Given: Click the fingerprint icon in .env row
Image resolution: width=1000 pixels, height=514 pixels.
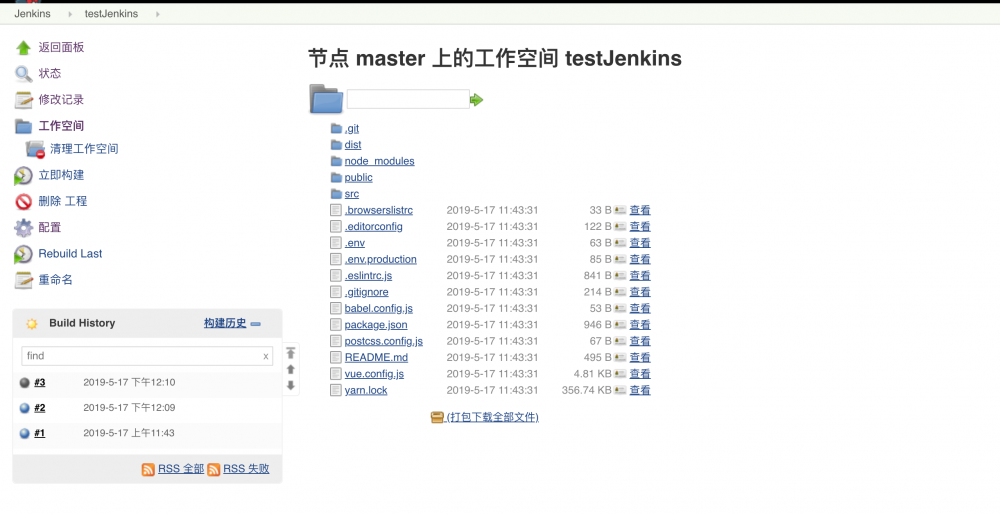Looking at the screenshot, I should [620, 243].
